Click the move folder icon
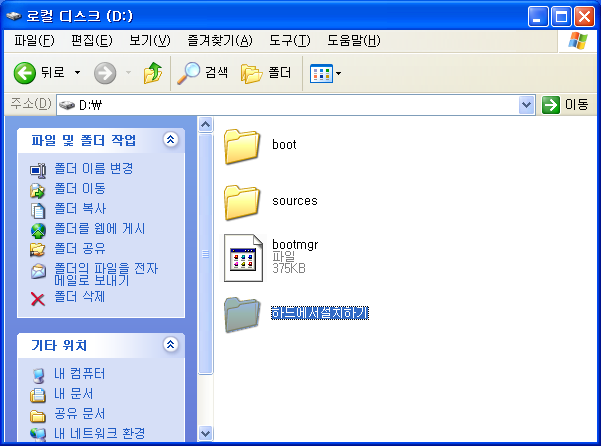Viewport: 601px width, 446px height. pyautogui.click(x=38, y=190)
